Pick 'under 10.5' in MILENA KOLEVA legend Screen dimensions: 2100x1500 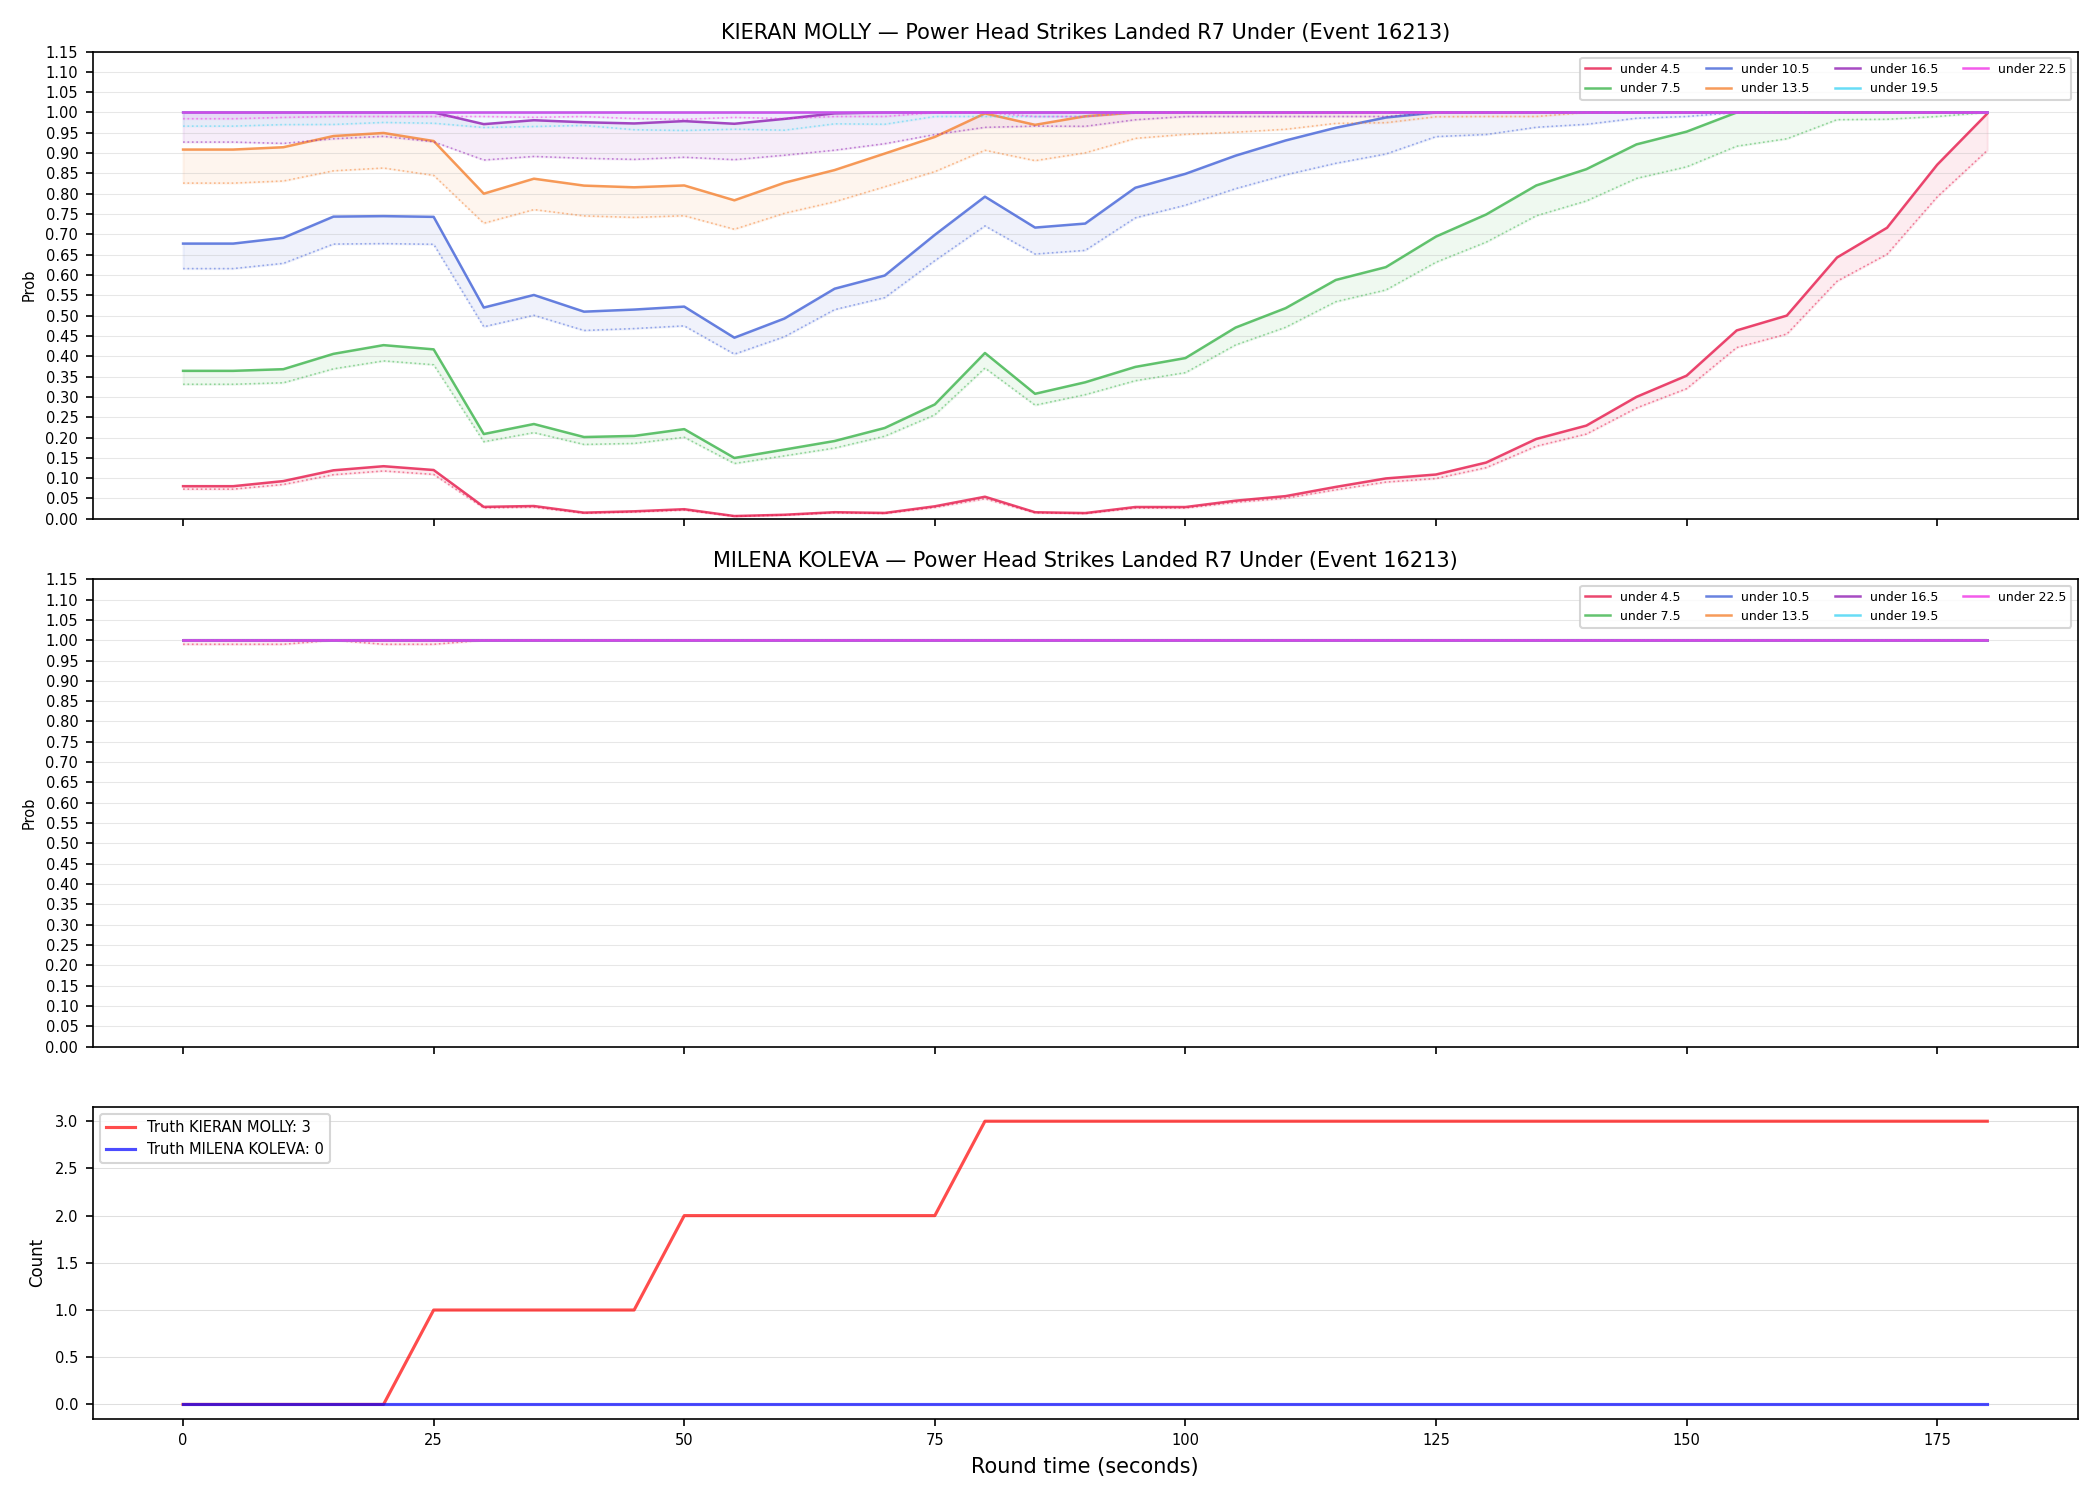(1758, 597)
